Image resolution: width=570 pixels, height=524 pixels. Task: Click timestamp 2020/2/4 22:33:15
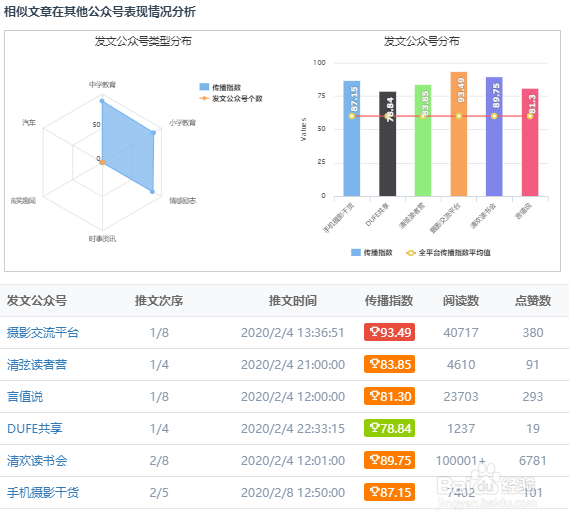(293, 428)
